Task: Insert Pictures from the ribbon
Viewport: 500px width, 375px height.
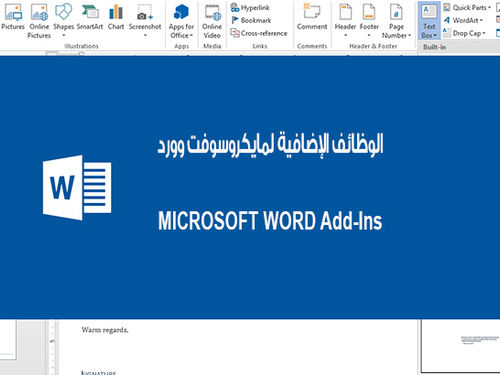Action: [x=13, y=17]
